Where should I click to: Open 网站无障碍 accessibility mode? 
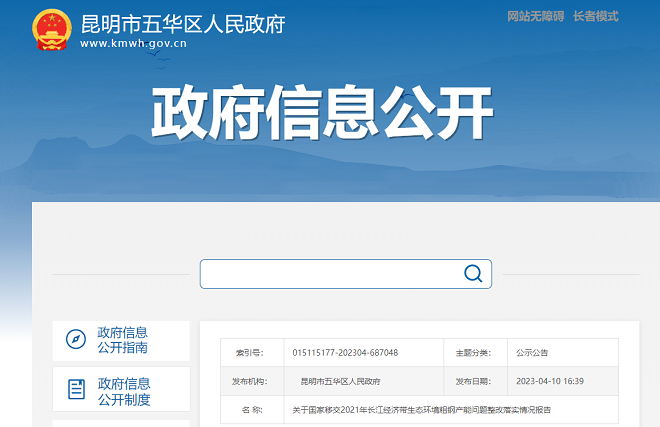click(535, 16)
